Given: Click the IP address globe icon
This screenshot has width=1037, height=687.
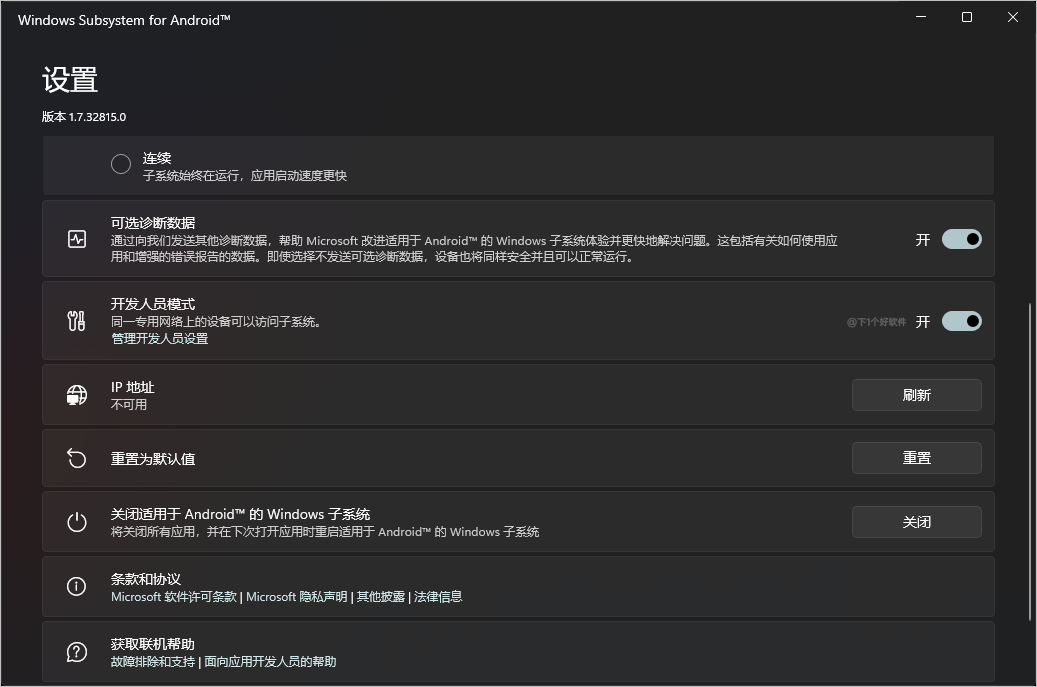Looking at the screenshot, I should [77, 395].
